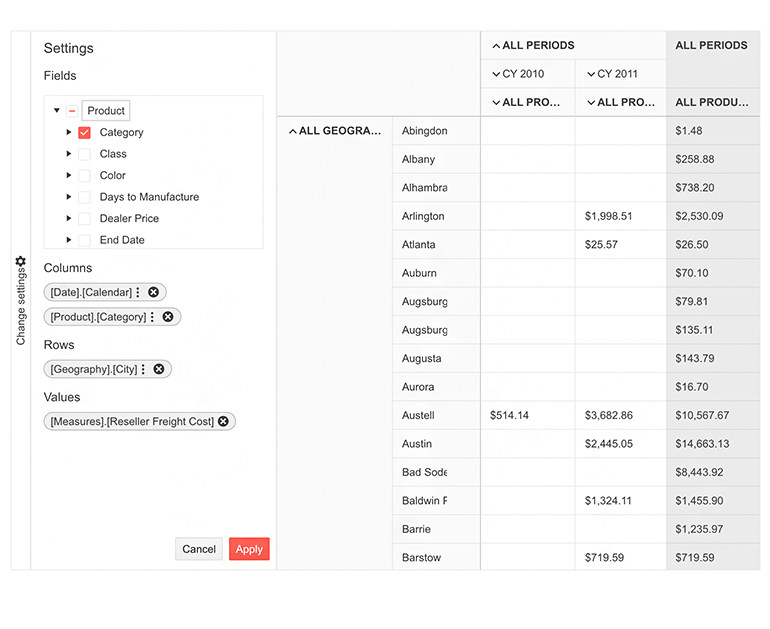Open the [Date].[Calendar] chip options menu
770x629 pixels.
(138, 292)
